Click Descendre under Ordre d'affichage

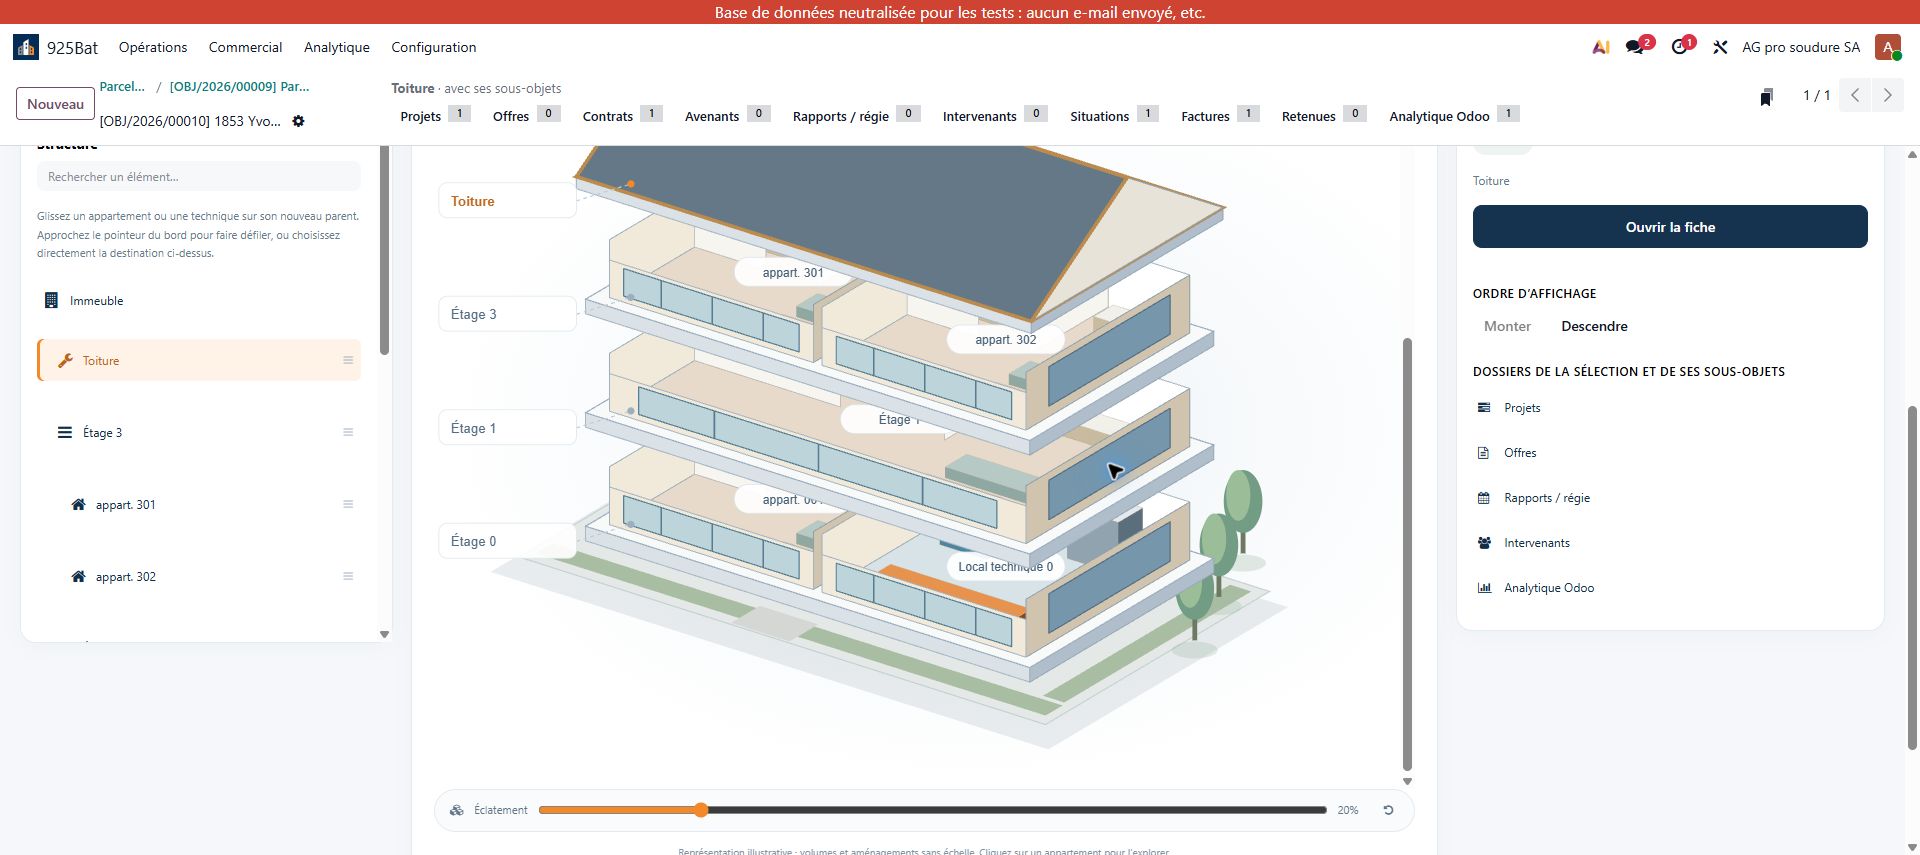1594,326
